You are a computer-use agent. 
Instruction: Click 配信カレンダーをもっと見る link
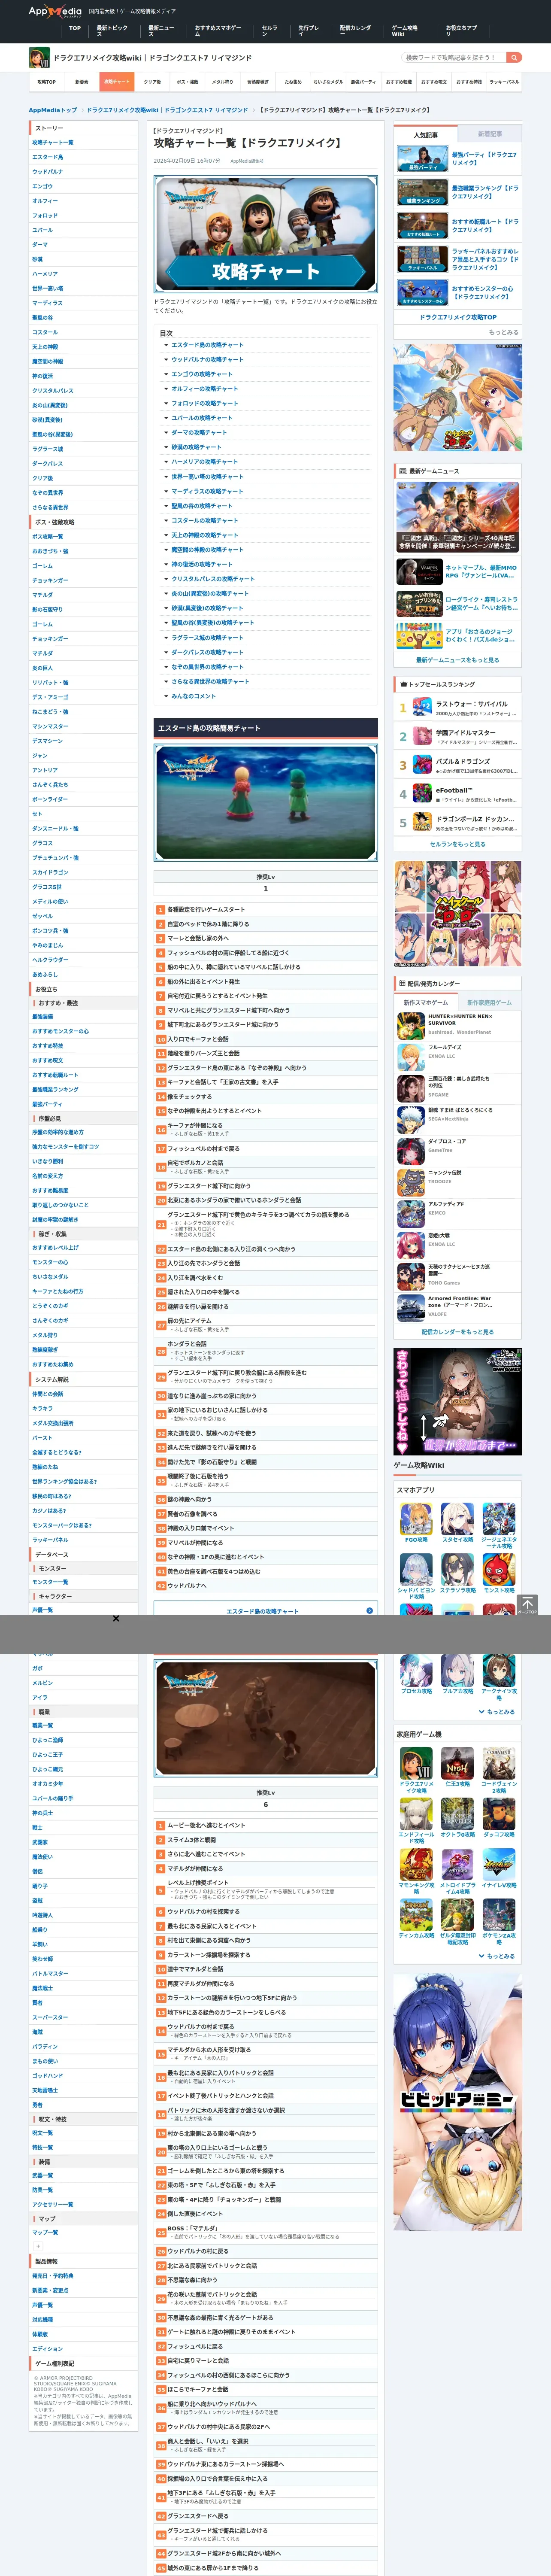coord(458,1332)
